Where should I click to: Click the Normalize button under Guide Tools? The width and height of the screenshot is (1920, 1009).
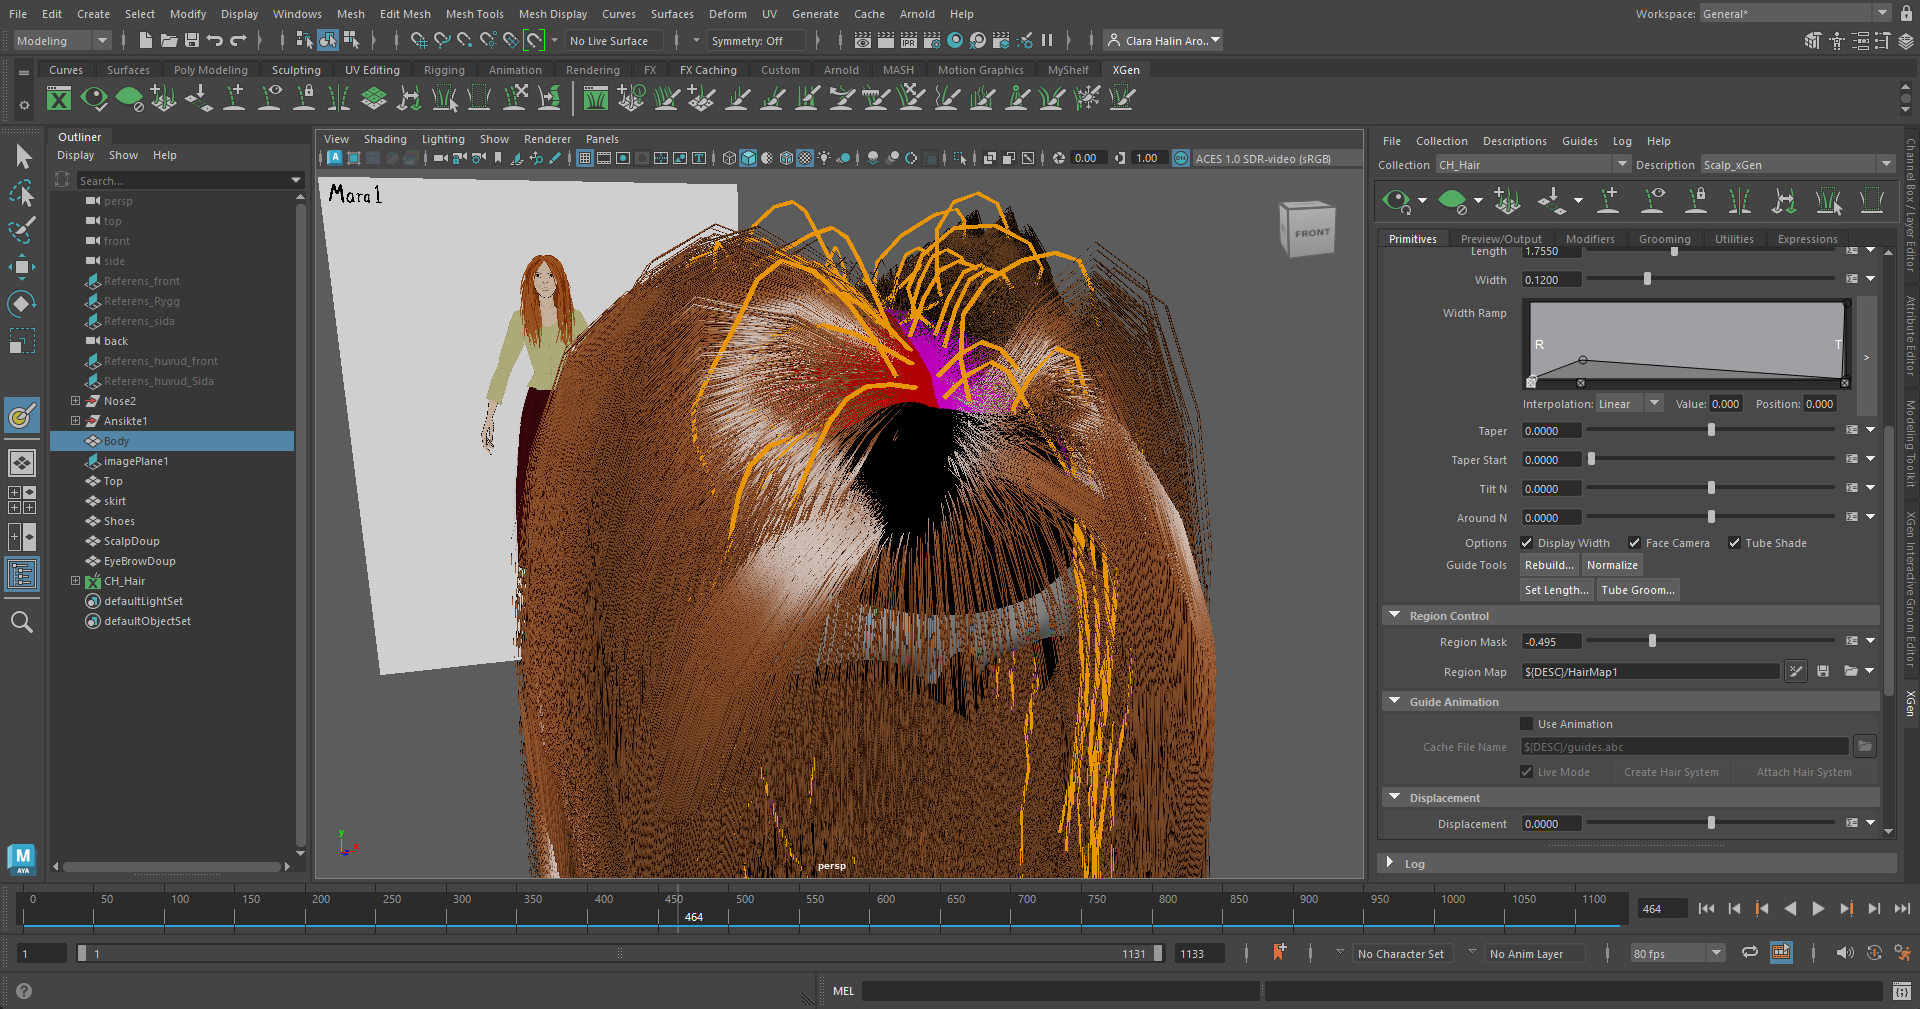point(1612,565)
